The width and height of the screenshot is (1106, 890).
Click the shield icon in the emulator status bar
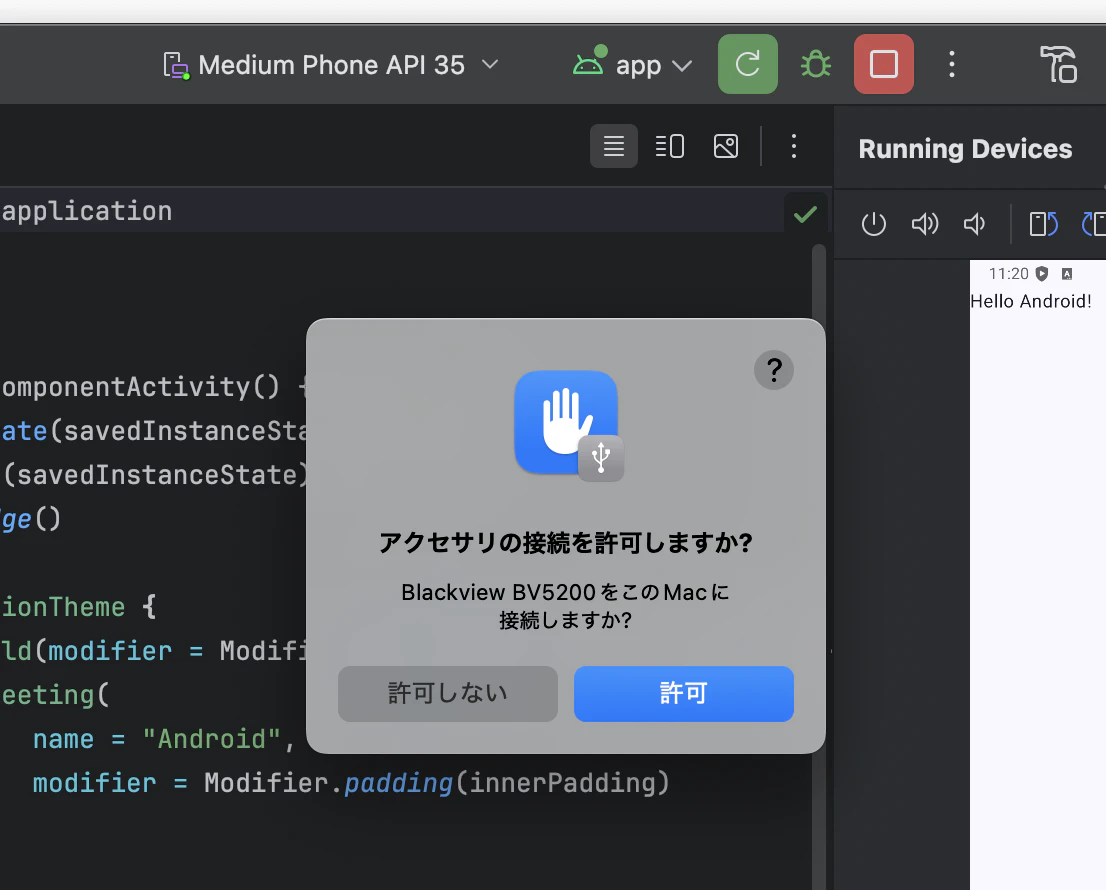[1042, 274]
